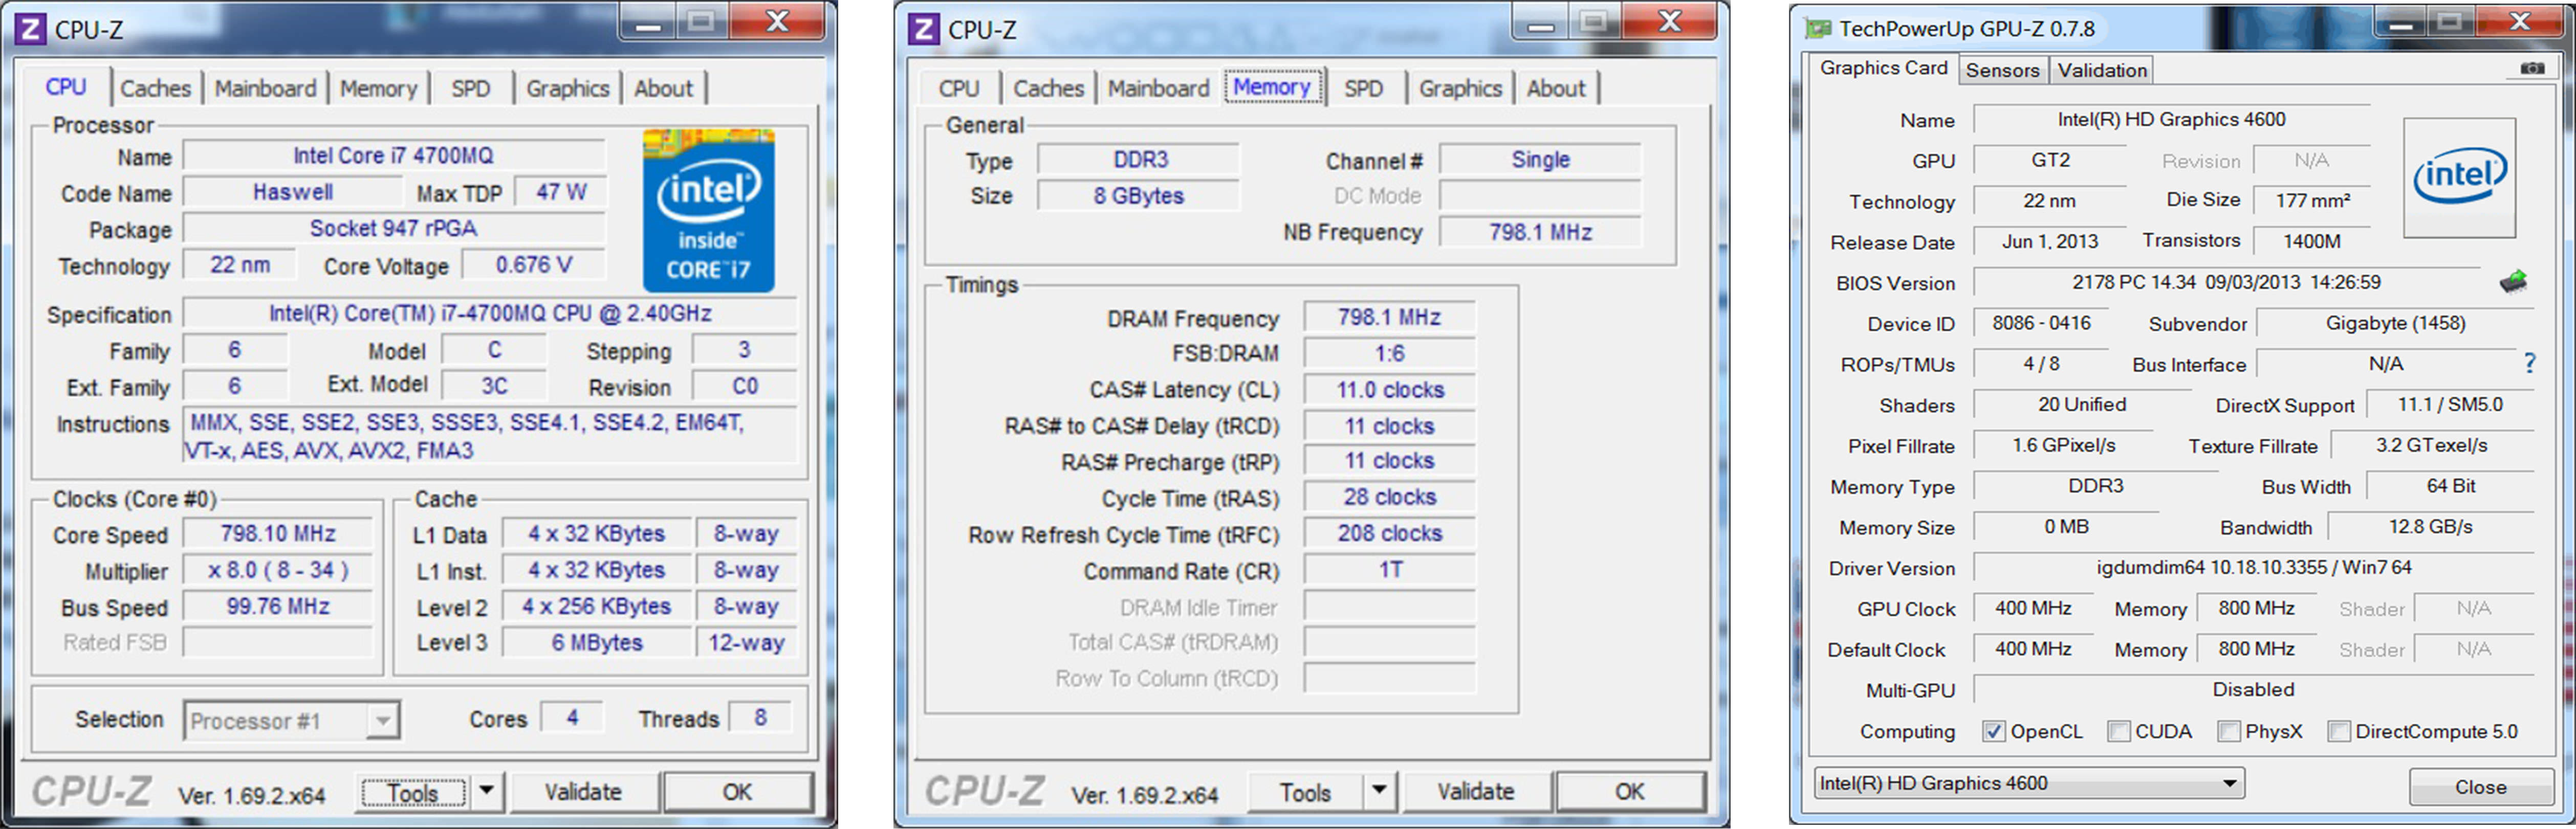Uncheck the OpenCL checkbox
This screenshot has height=829, width=2576.
pyautogui.click(x=1993, y=731)
